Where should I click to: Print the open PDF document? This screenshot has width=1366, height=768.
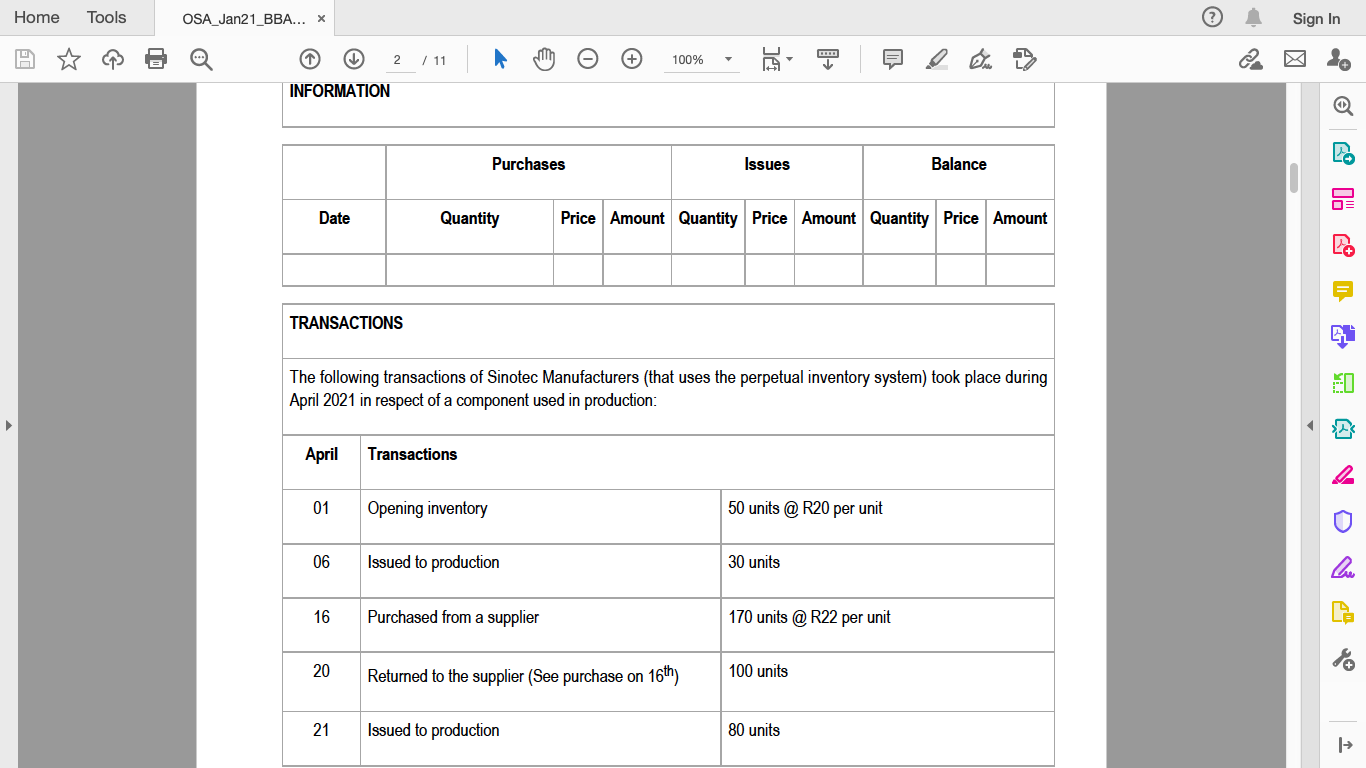[156, 59]
